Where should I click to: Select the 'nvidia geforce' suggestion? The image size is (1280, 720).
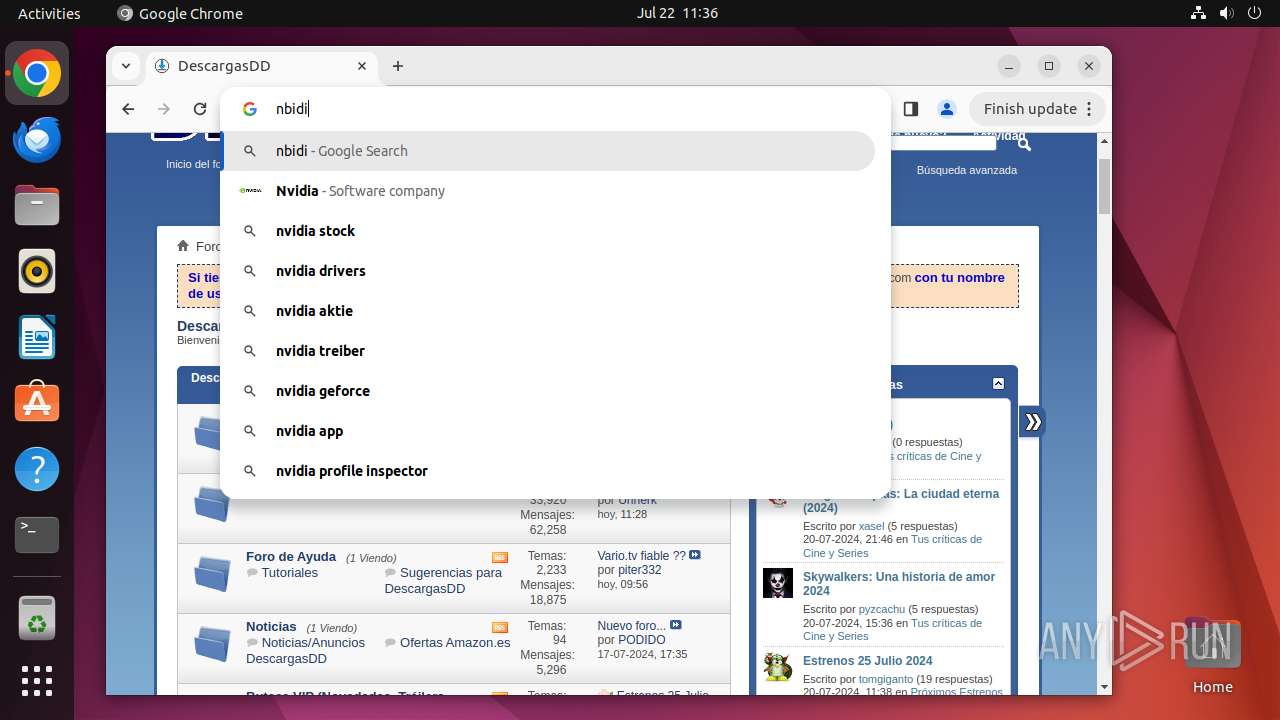(548, 391)
